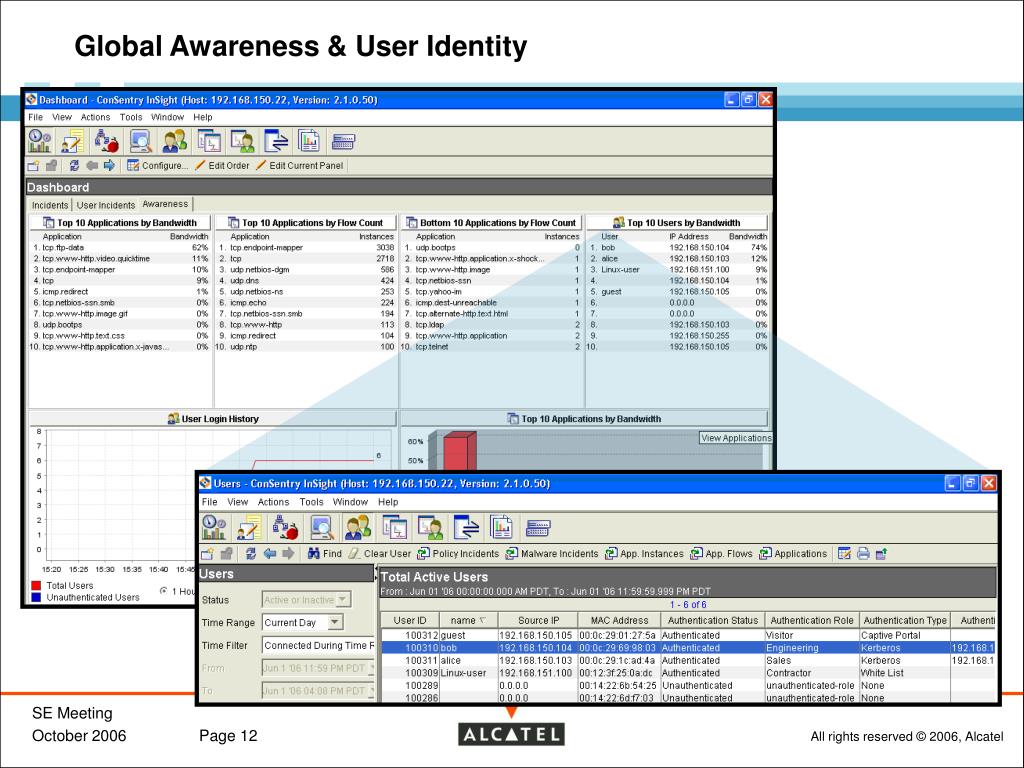Click the refresh icon in Dashboard window
This screenshot has height=768, width=1024.
[x=74, y=166]
